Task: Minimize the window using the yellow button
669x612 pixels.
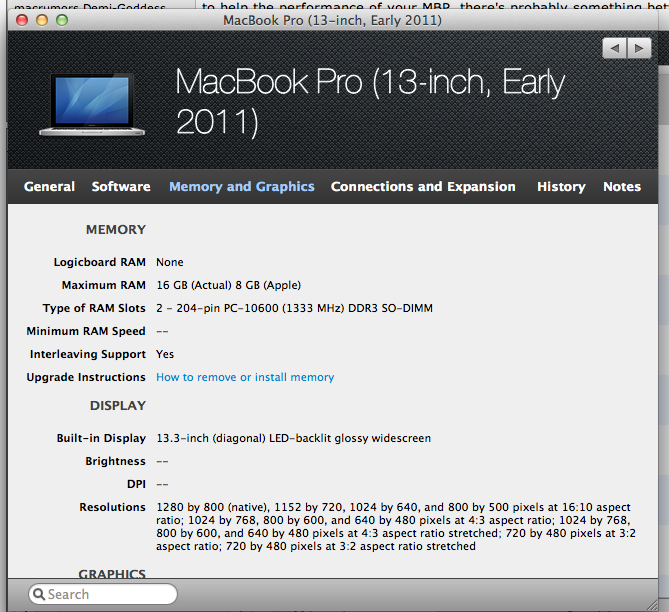Action: click(x=42, y=20)
